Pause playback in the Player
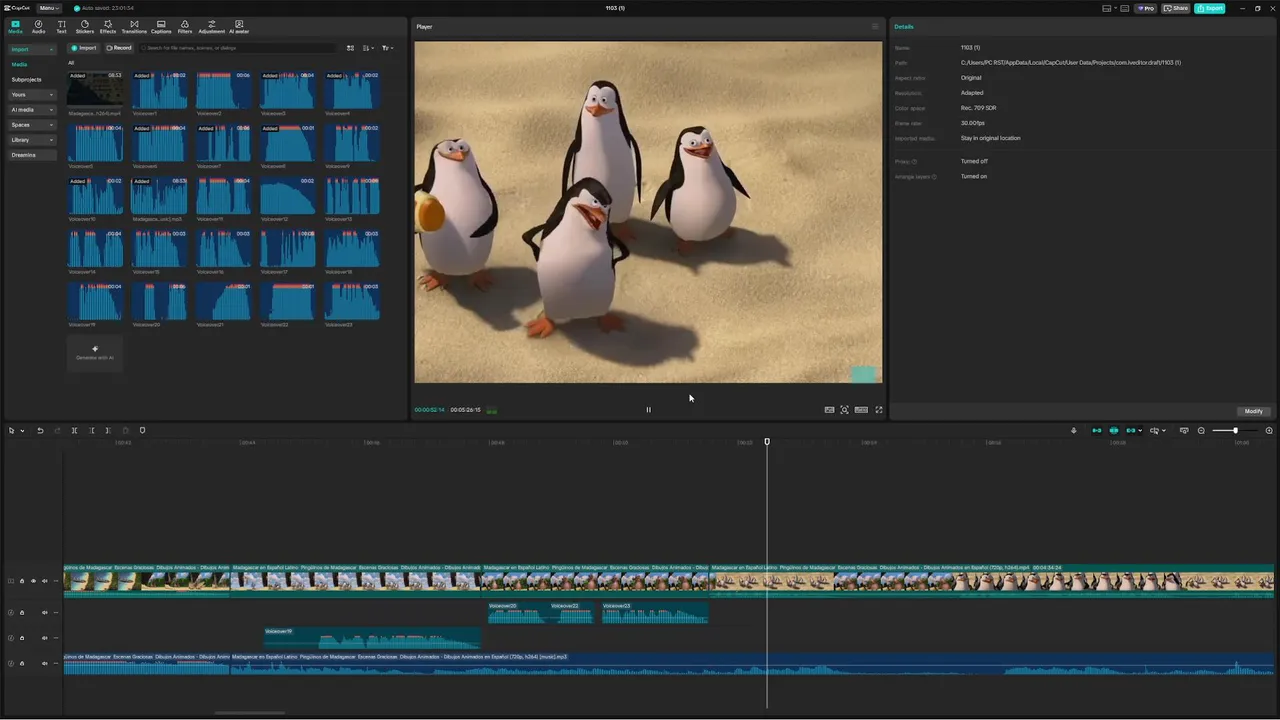Viewport: 1280px width, 720px height. (648, 410)
